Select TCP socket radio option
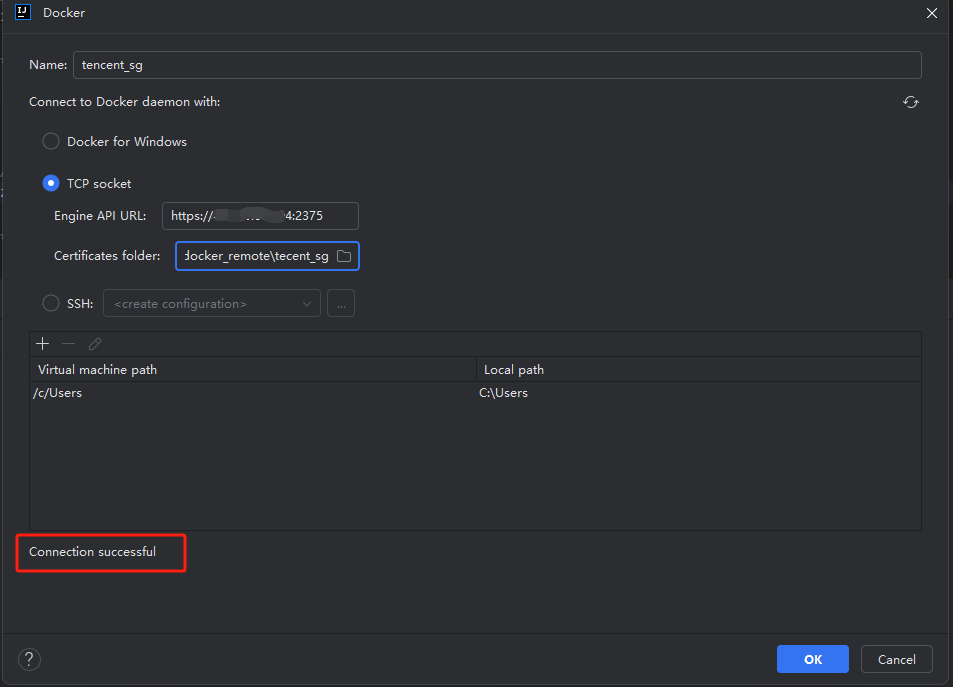The width and height of the screenshot is (953, 687). pyautogui.click(x=51, y=183)
